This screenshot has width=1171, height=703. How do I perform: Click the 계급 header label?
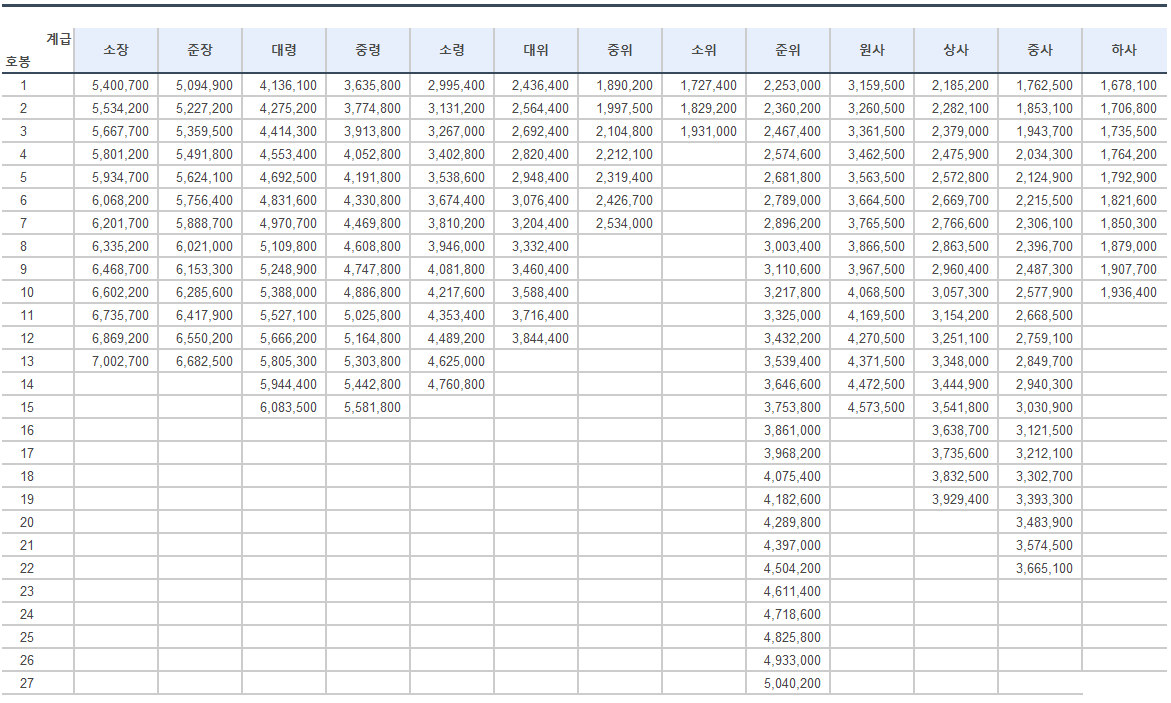pos(58,39)
